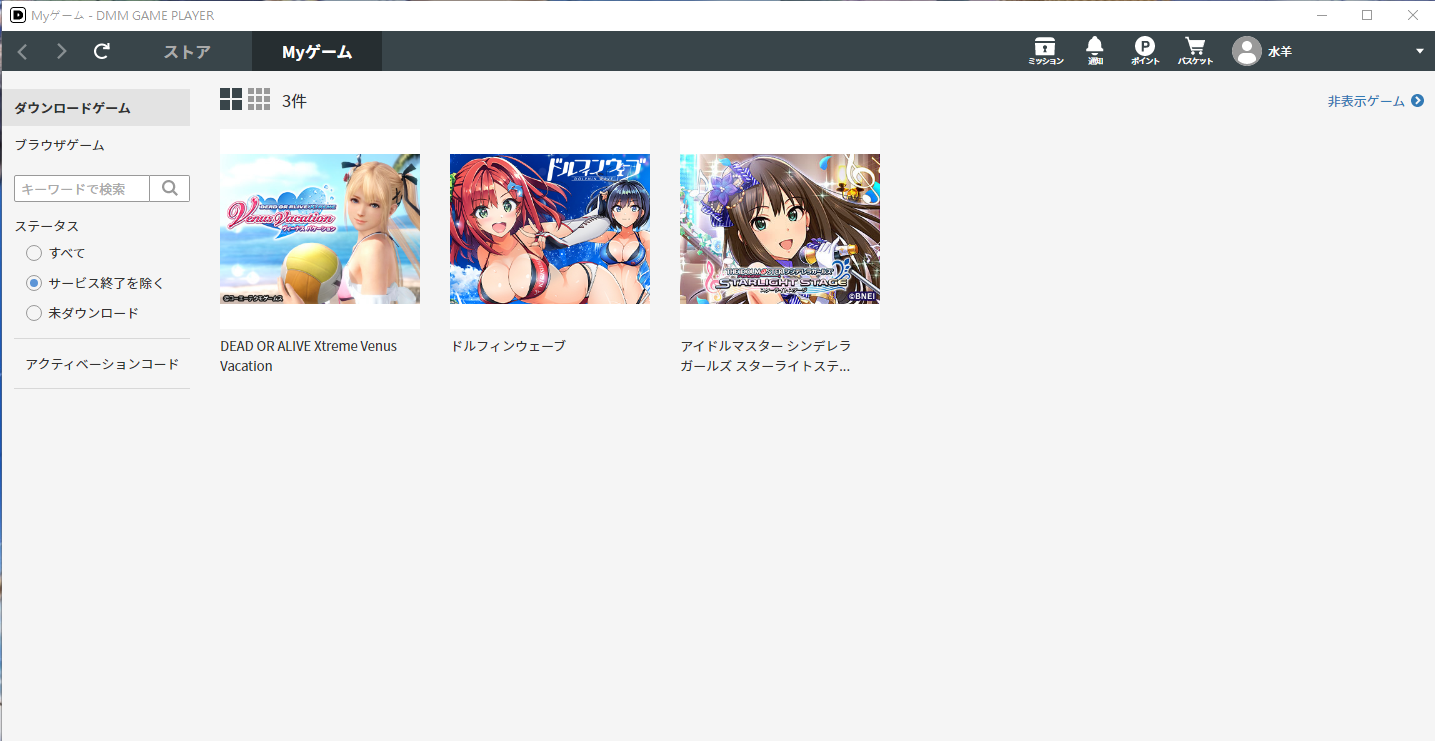
Task: Open DEAD OR ALIVE Venus Vacation thumbnail
Action: [x=320, y=229]
